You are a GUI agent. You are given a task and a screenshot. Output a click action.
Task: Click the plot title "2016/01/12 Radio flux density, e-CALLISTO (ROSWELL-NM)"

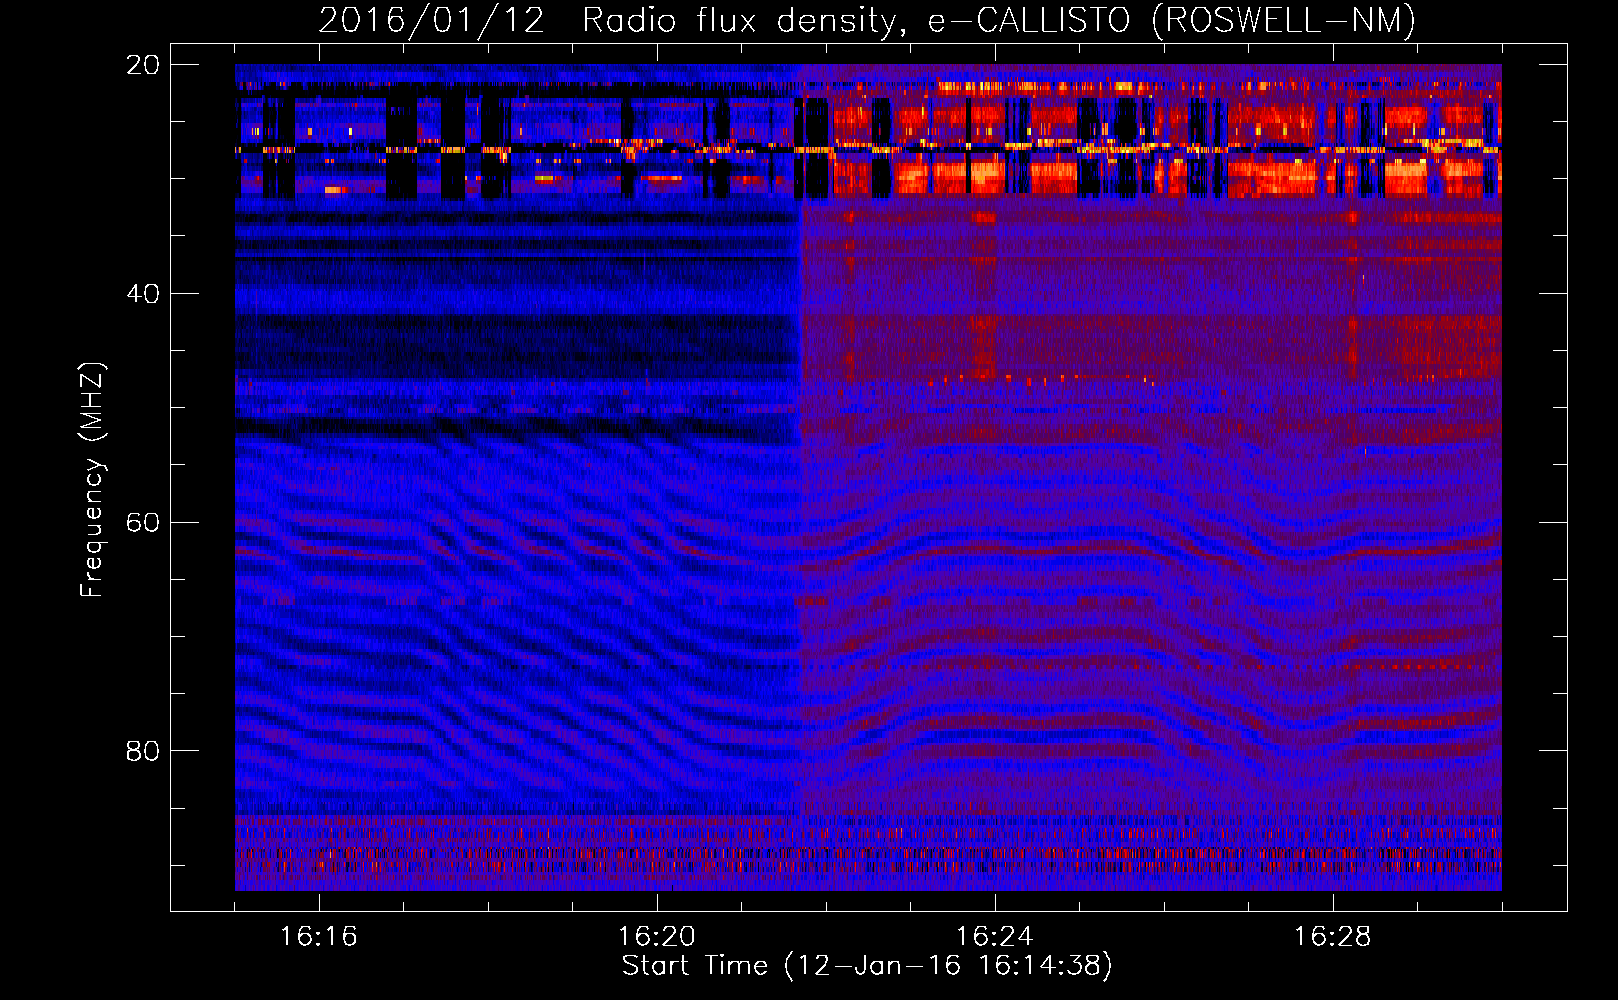click(x=867, y=20)
